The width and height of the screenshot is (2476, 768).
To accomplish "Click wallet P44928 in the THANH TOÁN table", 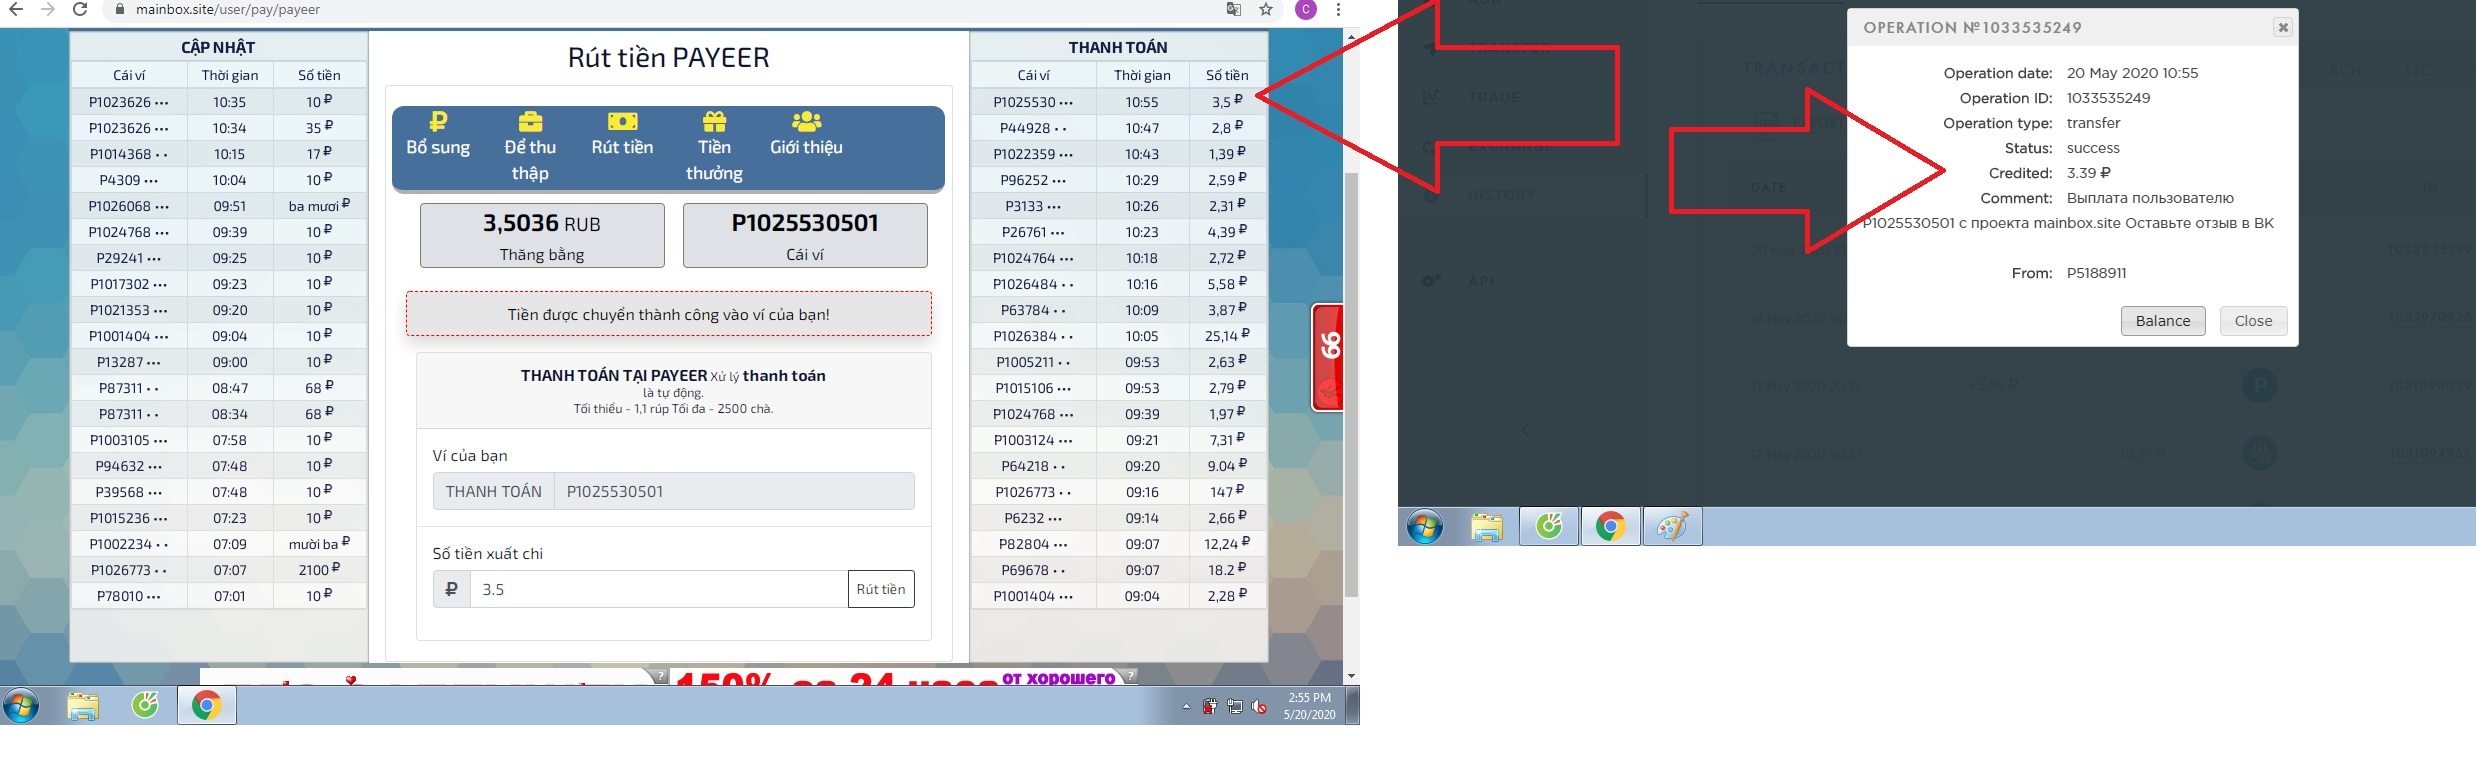I will click(x=1033, y=128).
